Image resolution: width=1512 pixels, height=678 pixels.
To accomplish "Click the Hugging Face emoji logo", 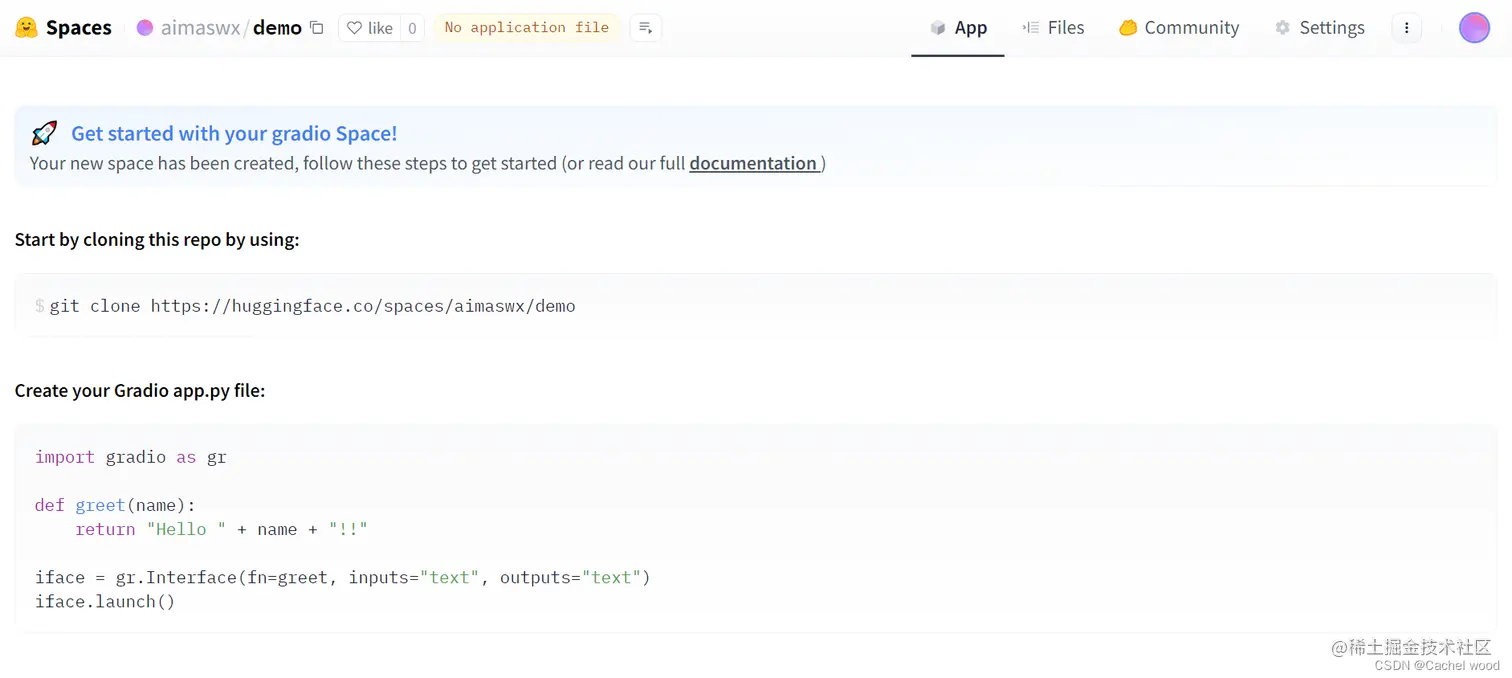I will tap(27, 27).
